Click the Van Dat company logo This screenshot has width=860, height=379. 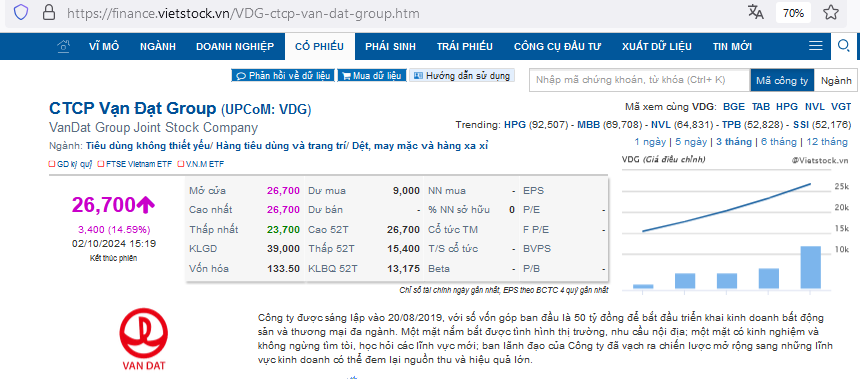[x=143, y=340]
